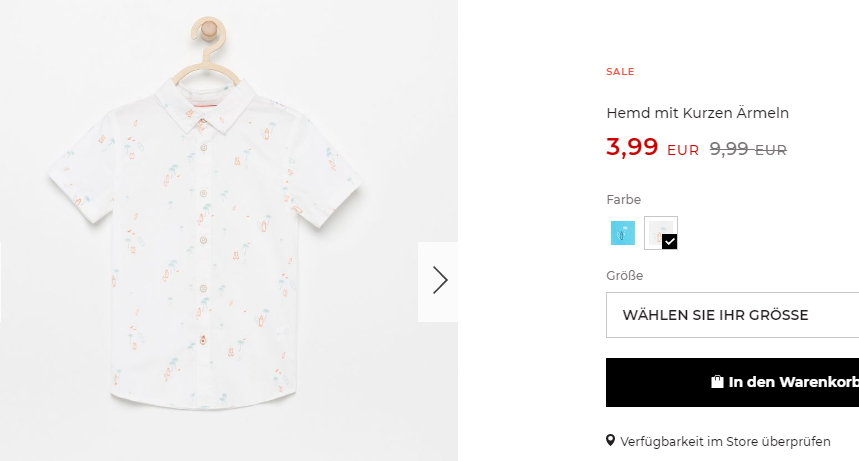This screenshot has height=461, width=859.
Task: Add item via In den Warenkorb button
Action: (x=732, y=382)
